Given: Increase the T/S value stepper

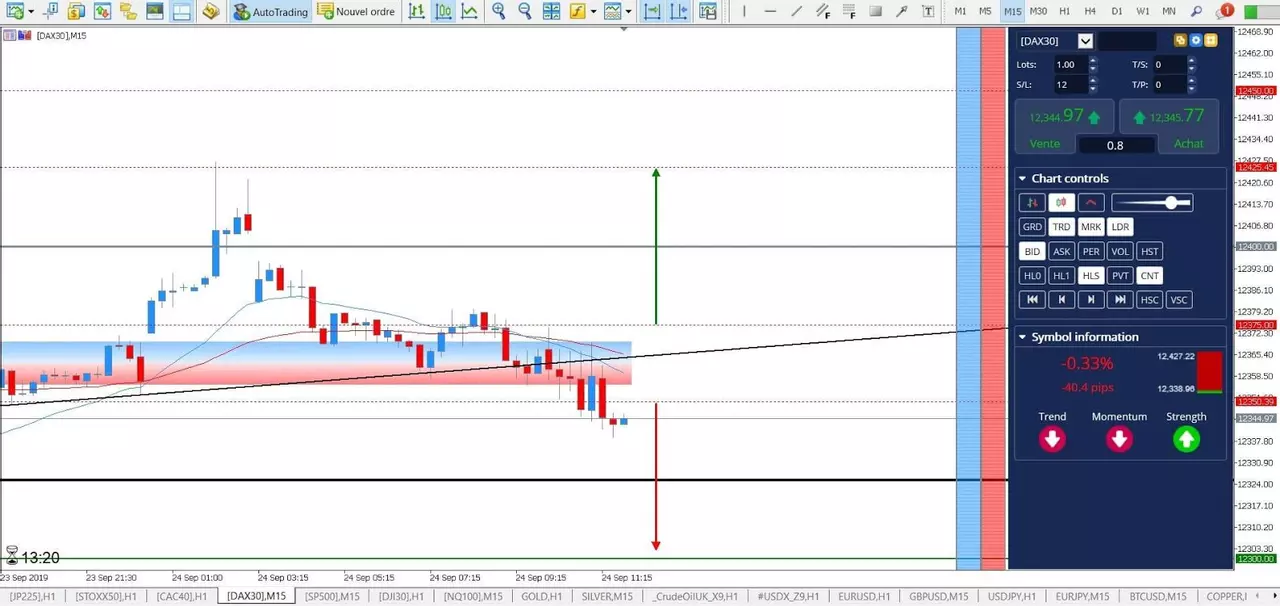Looking at the screenshot, I should [x=1192, y=60].
